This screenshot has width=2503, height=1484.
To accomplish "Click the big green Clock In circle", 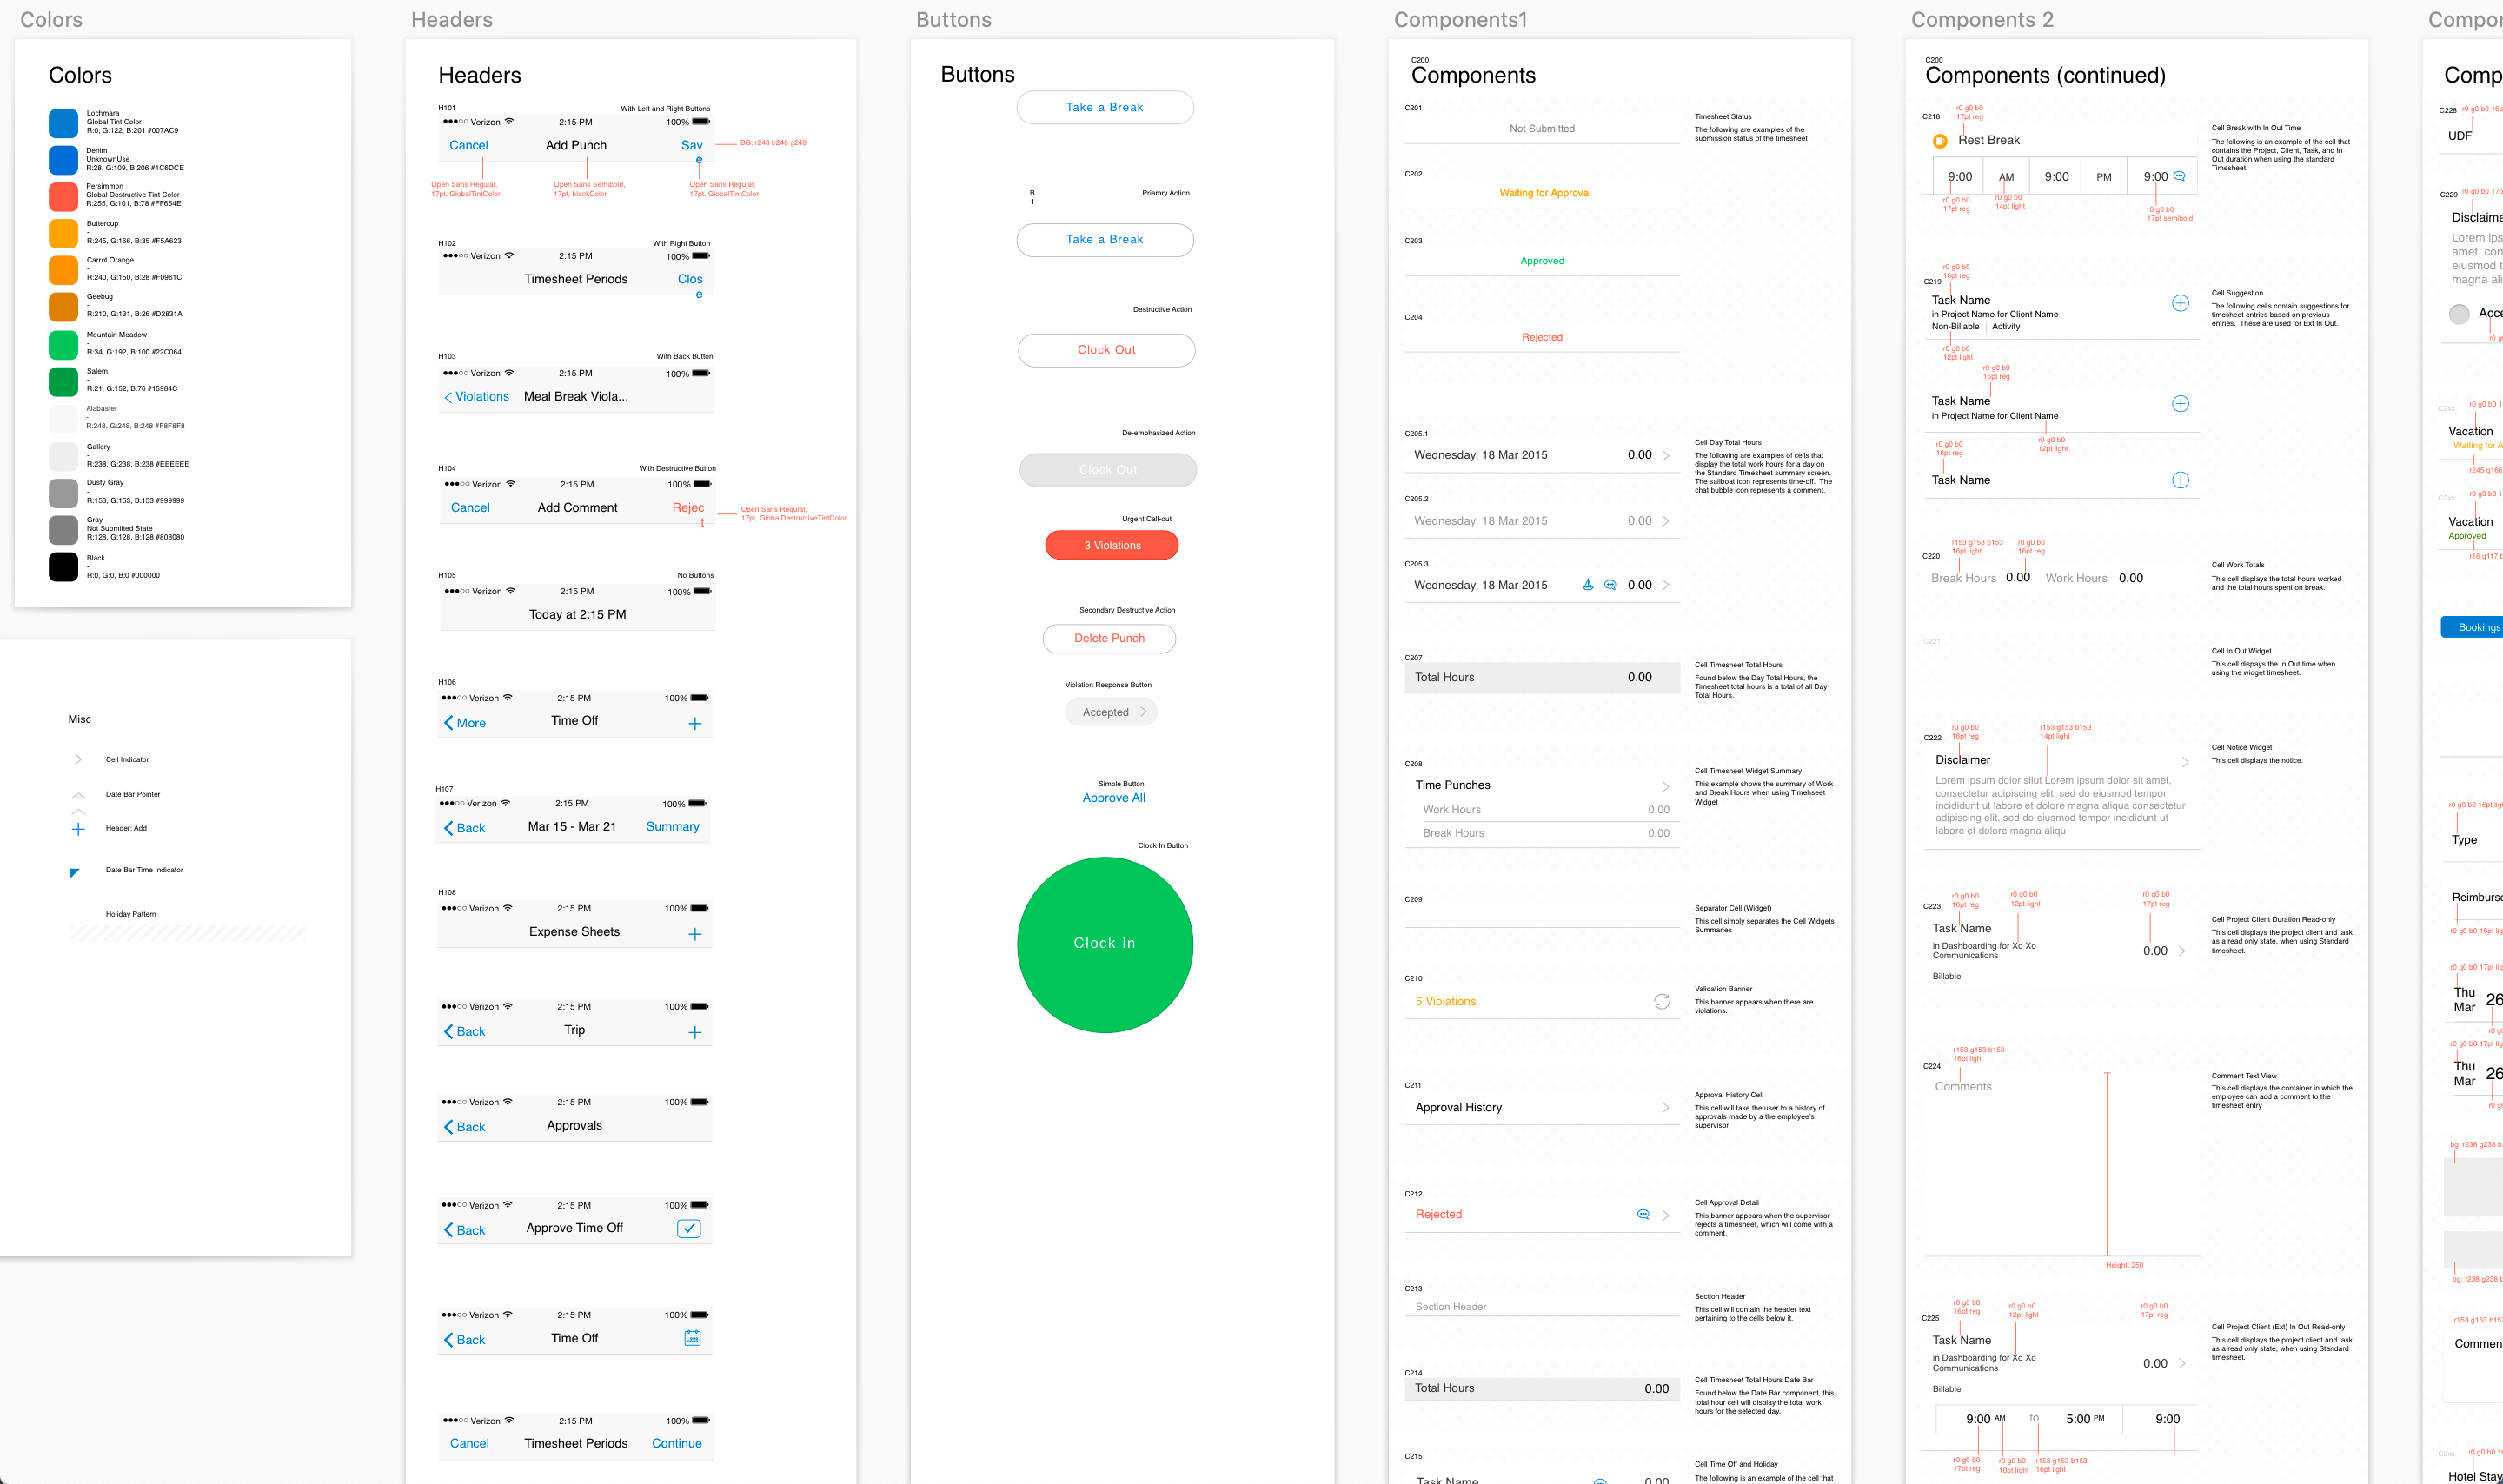I will pos(1104,944).
